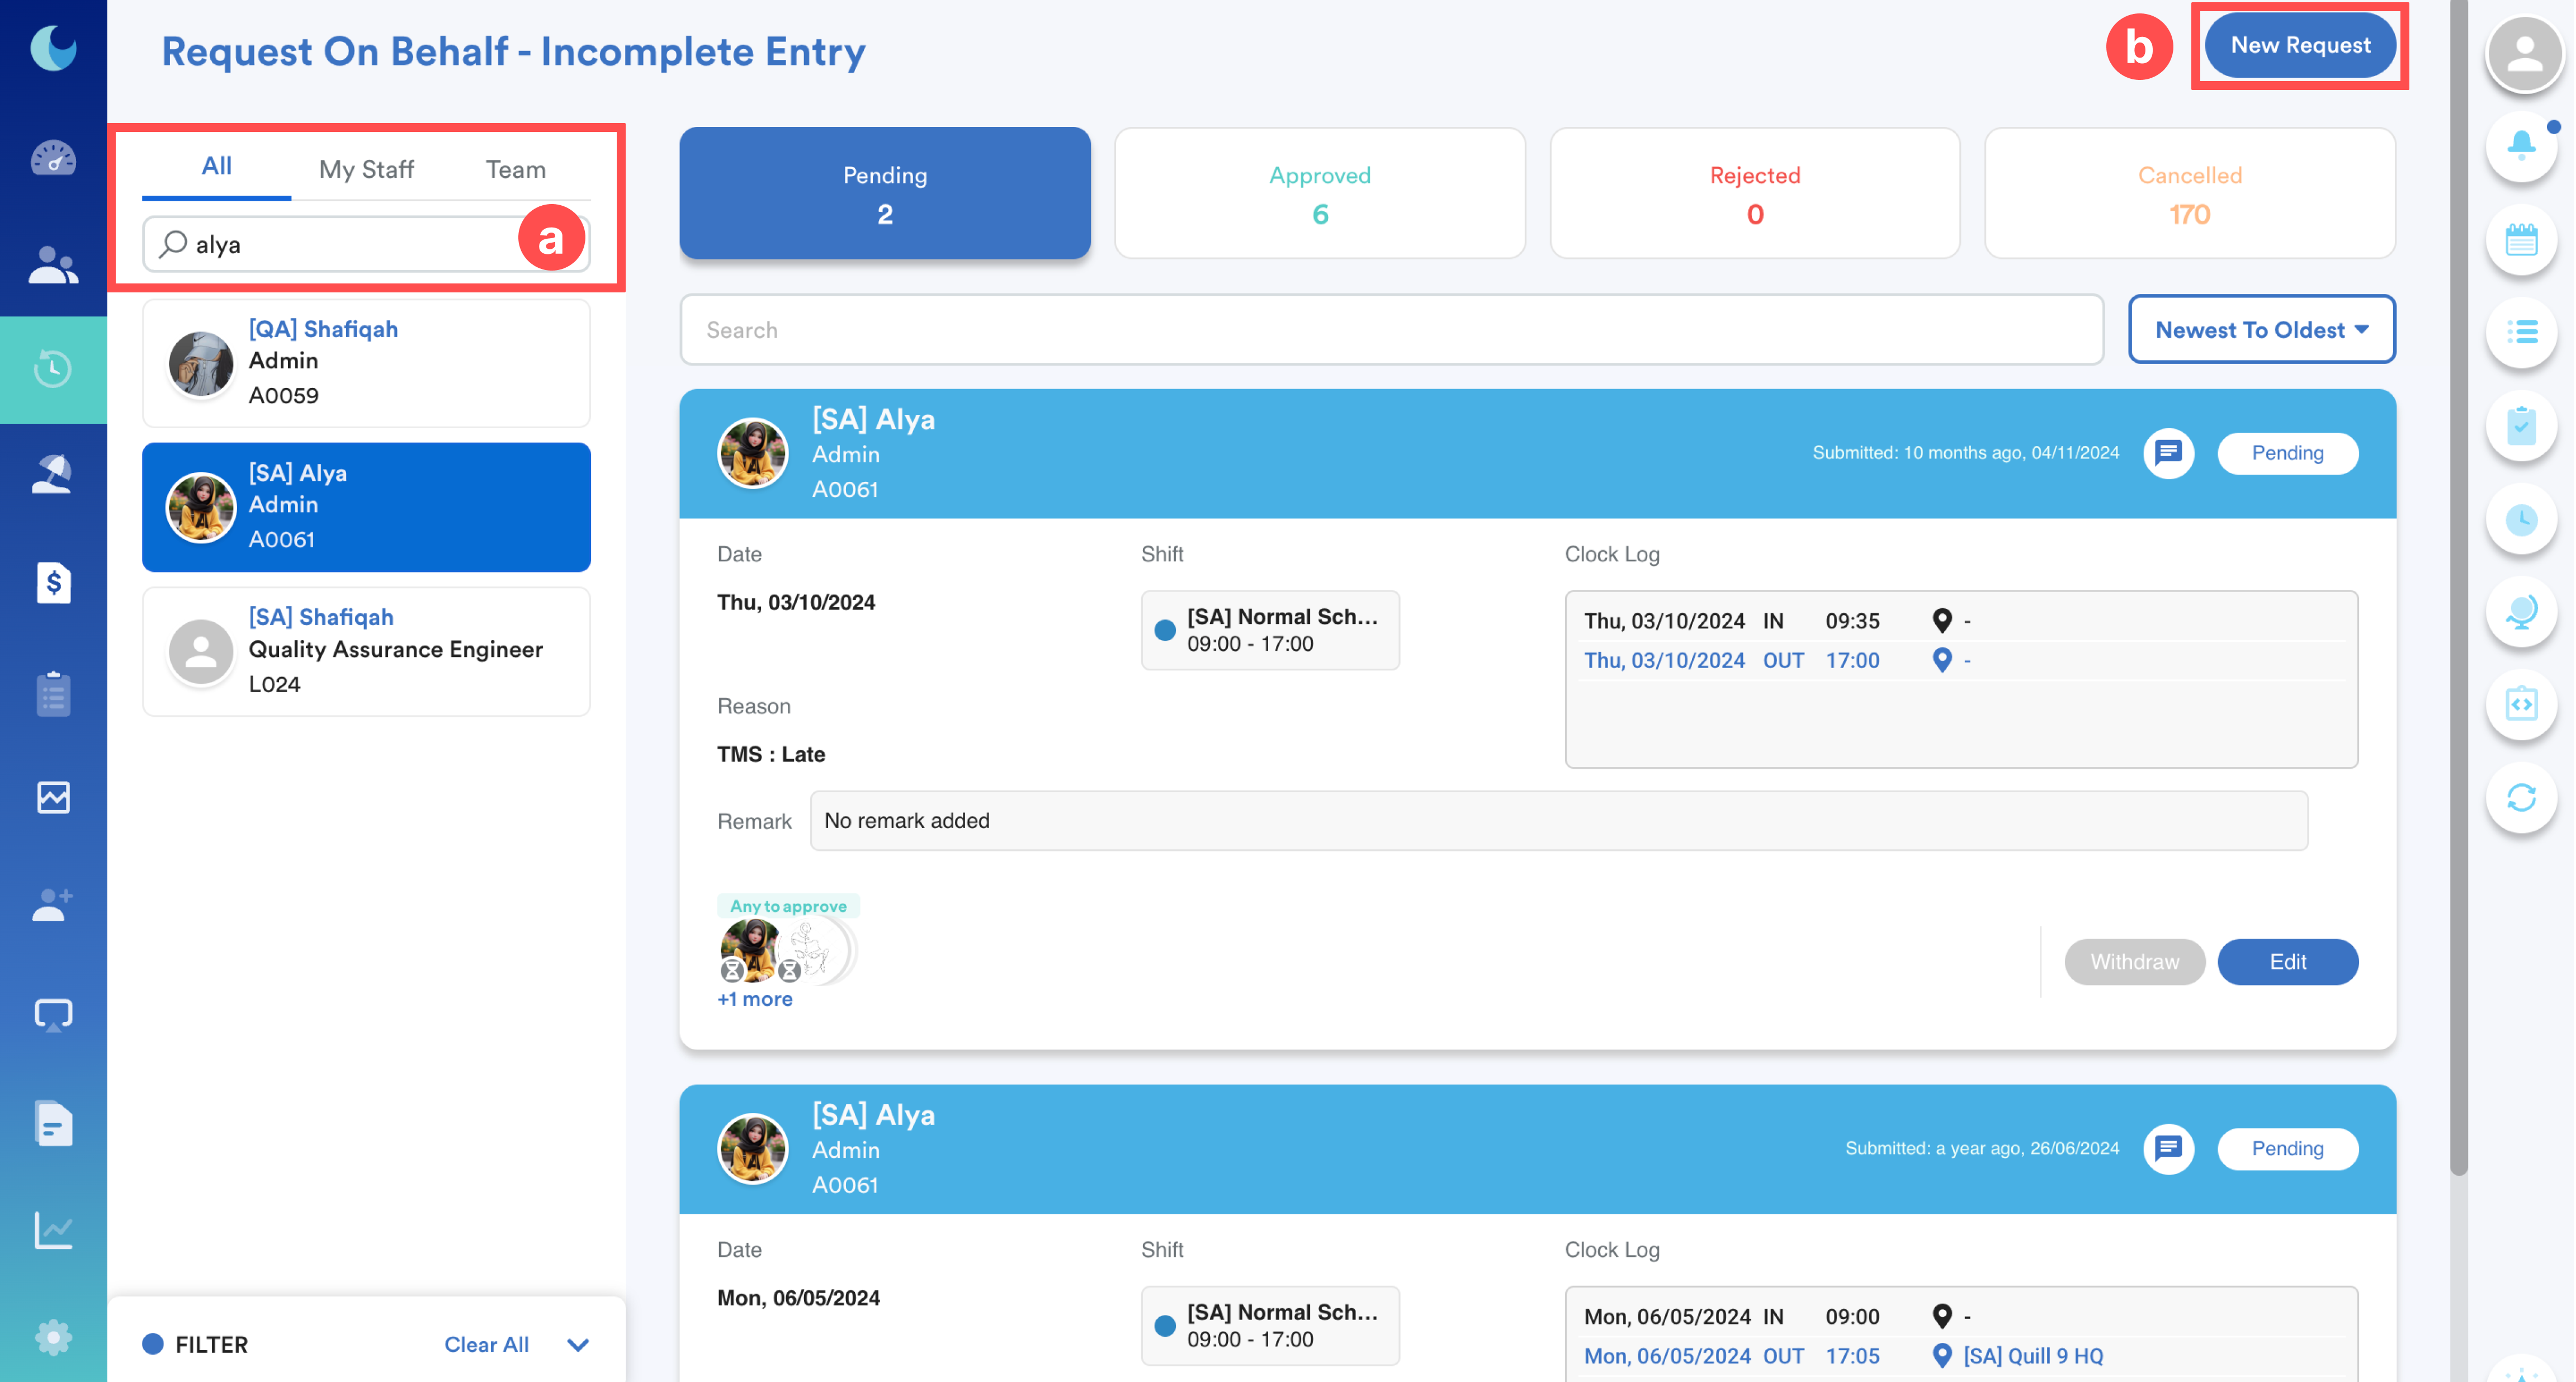Expand +1 more approvers link

point(754,999)
